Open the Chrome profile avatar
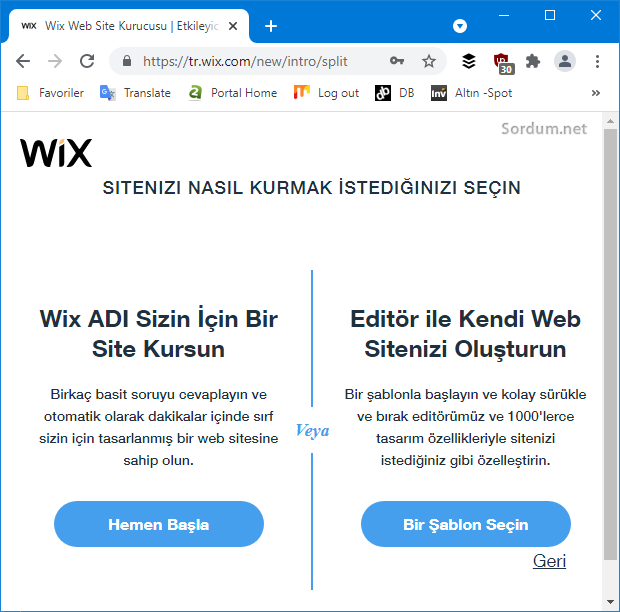620x612 pixels. (x=565, y=61)
